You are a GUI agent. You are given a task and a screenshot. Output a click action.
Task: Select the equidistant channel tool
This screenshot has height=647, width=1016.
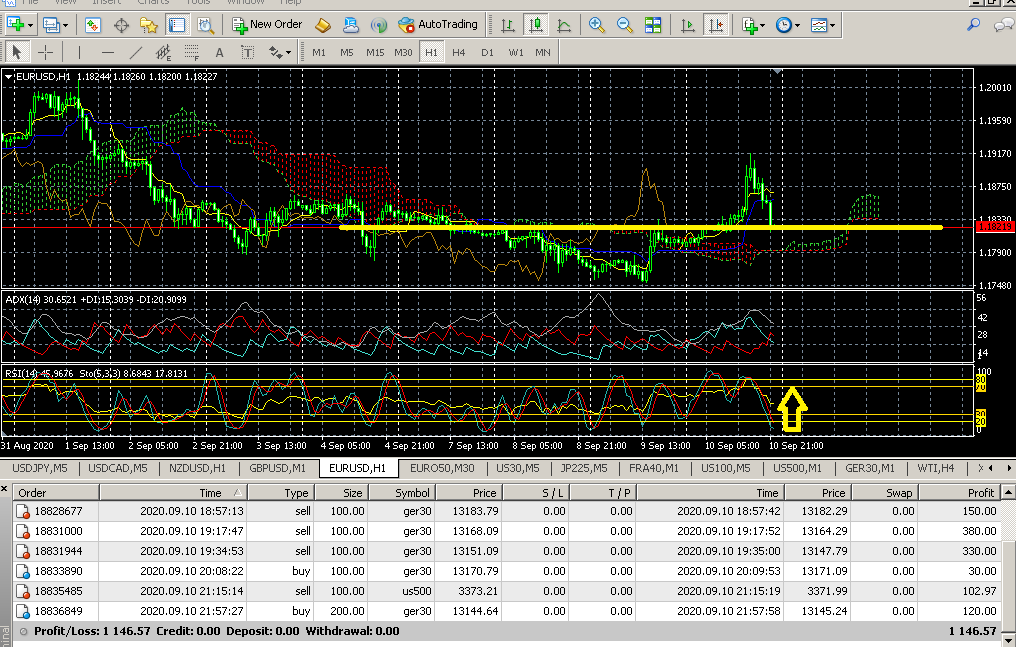coord(163,52)
